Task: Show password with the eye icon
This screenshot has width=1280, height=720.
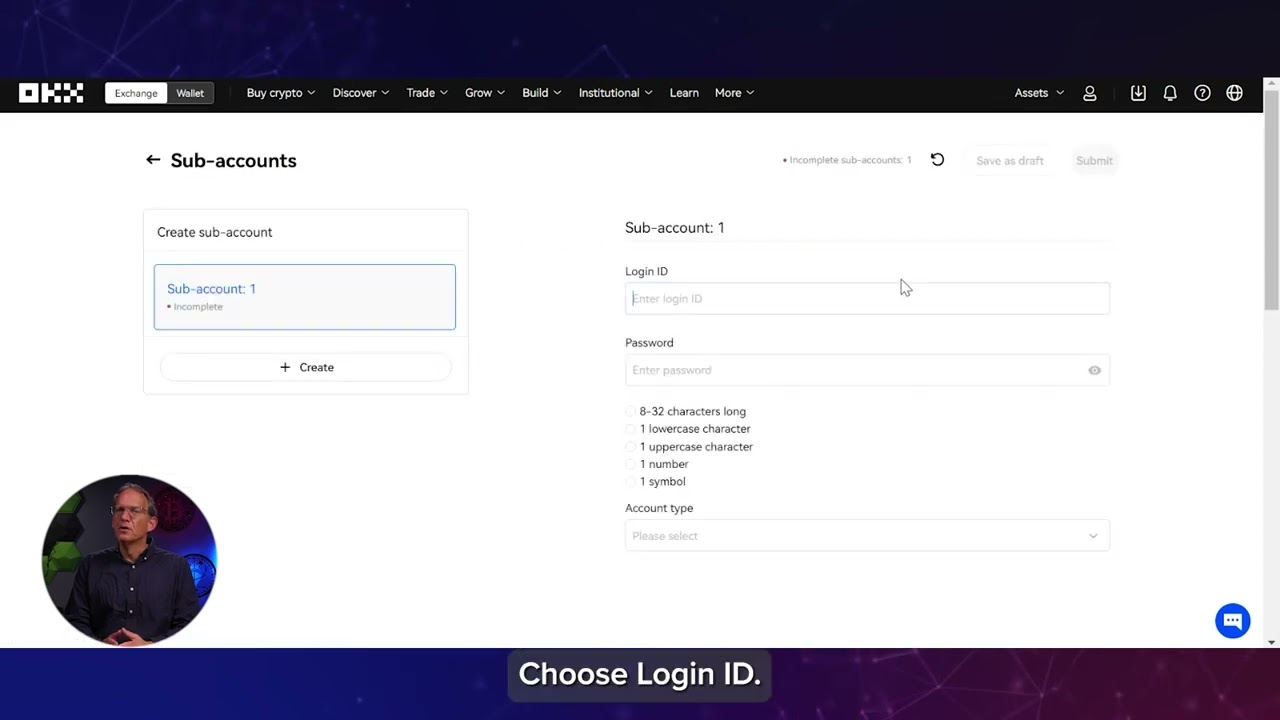Action: [1094, 370]
